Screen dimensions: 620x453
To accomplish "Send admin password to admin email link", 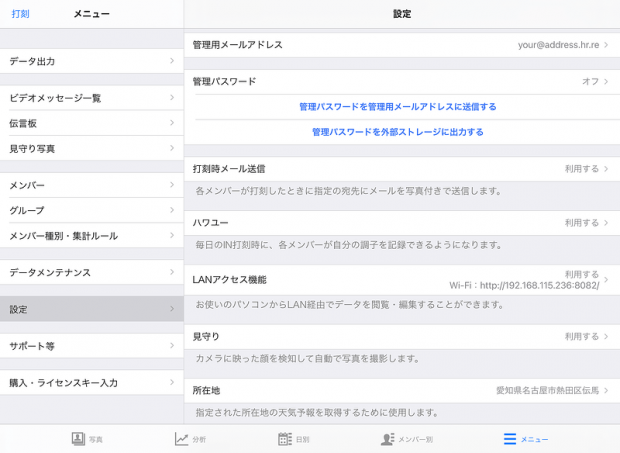I will (x=397, y=106).
